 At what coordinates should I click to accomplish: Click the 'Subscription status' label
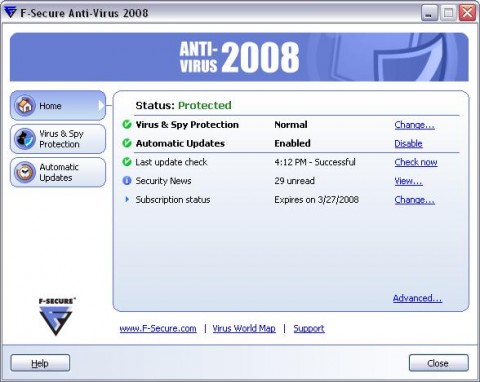click(x=173, y=200)
